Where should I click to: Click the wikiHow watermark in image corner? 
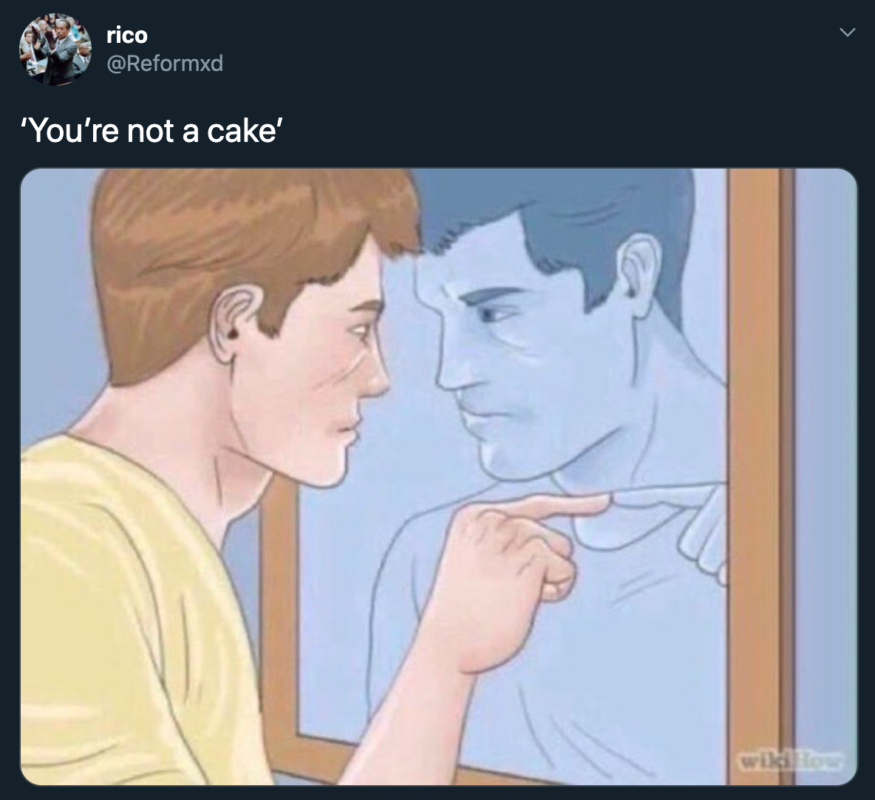point(792,759)
